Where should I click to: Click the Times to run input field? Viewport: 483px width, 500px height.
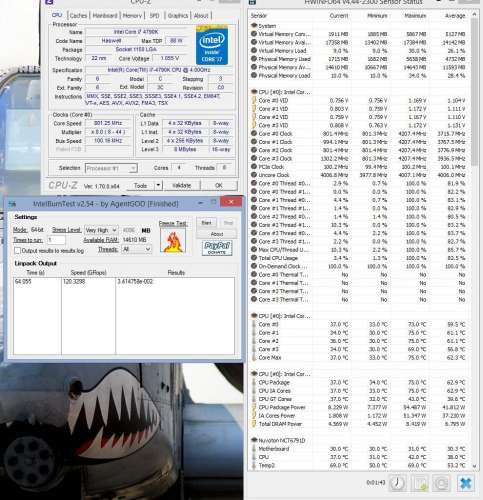click(x=56, y=240)
